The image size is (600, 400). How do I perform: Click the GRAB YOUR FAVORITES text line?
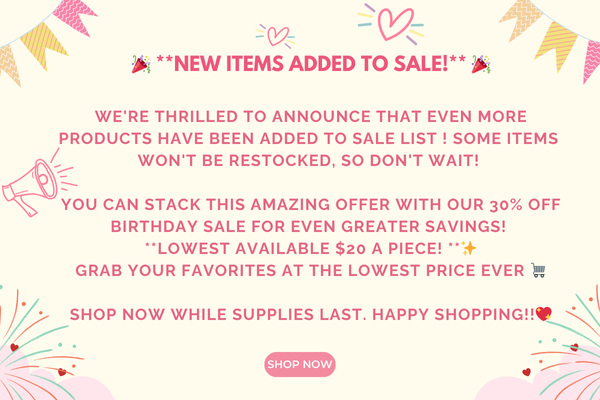pyautogui.click(x=300, y=271)
